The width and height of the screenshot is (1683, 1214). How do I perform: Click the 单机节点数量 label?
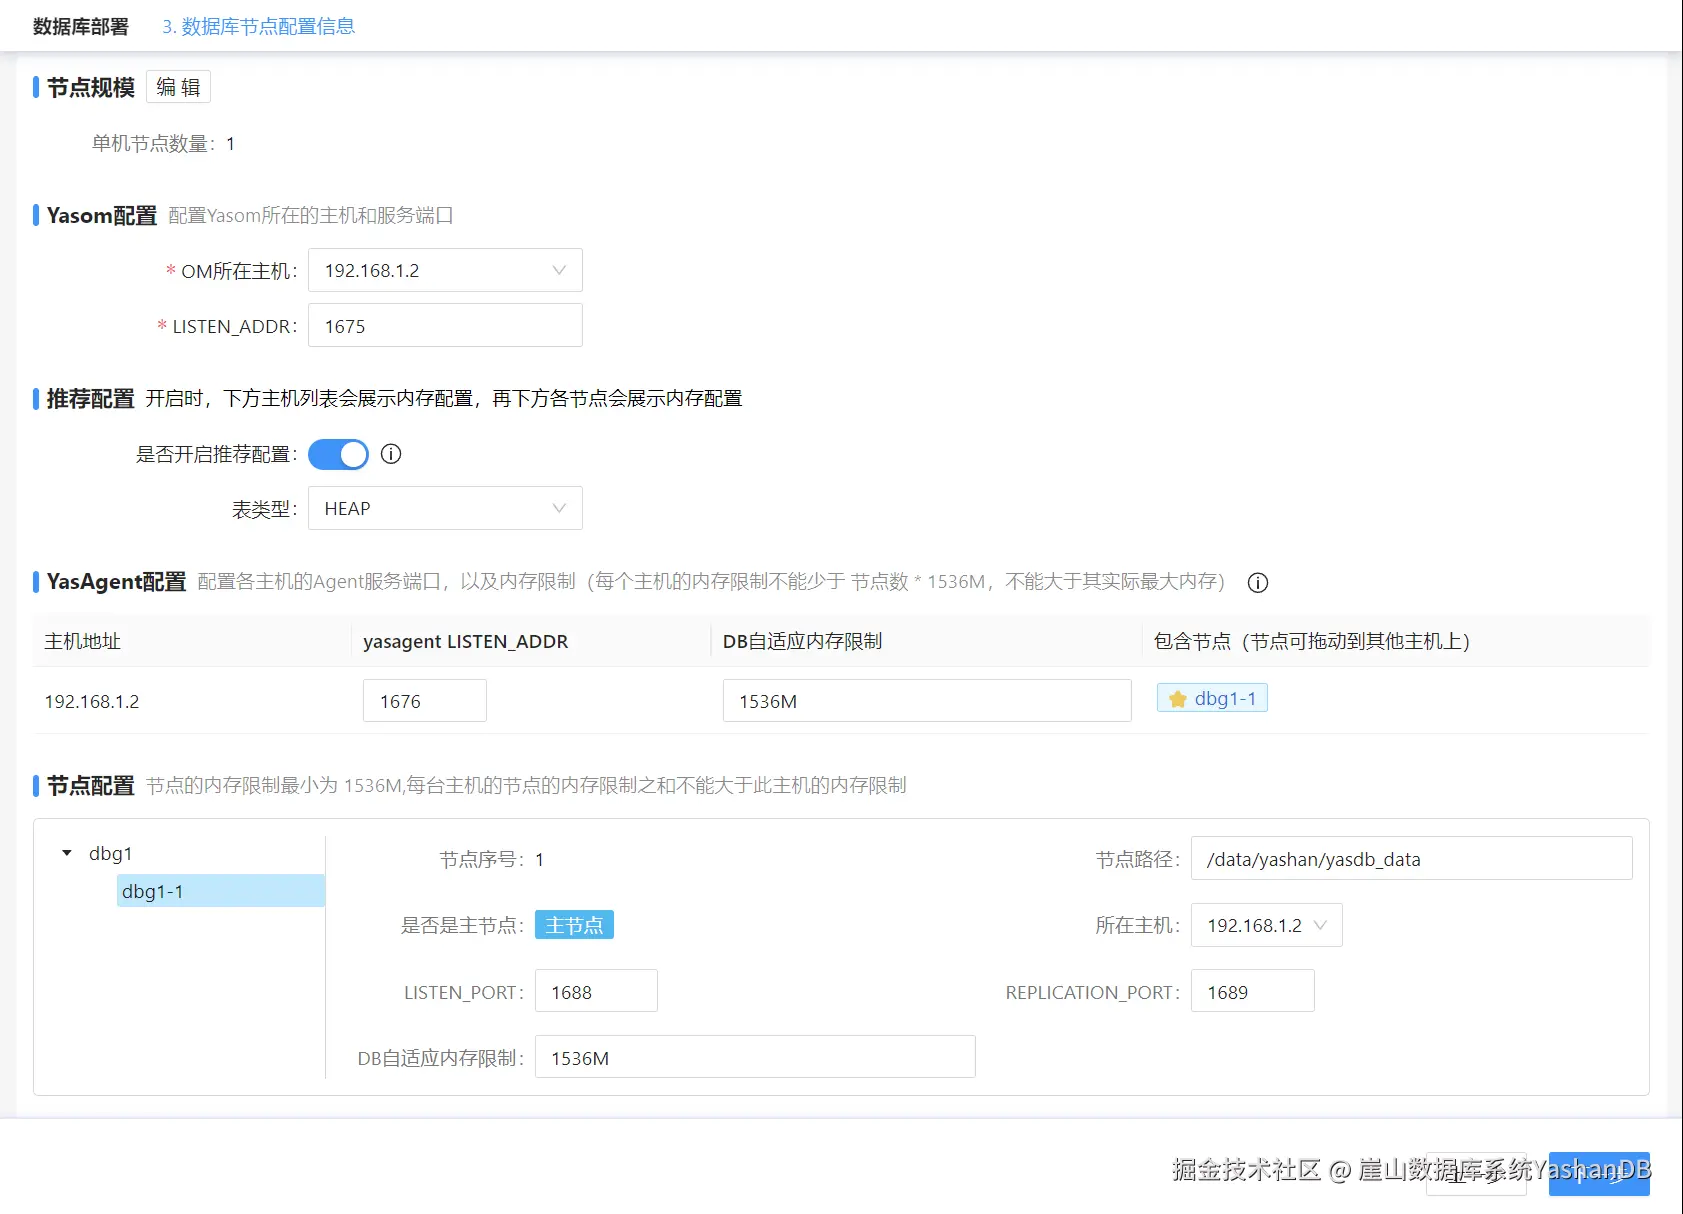coord(154,144)
